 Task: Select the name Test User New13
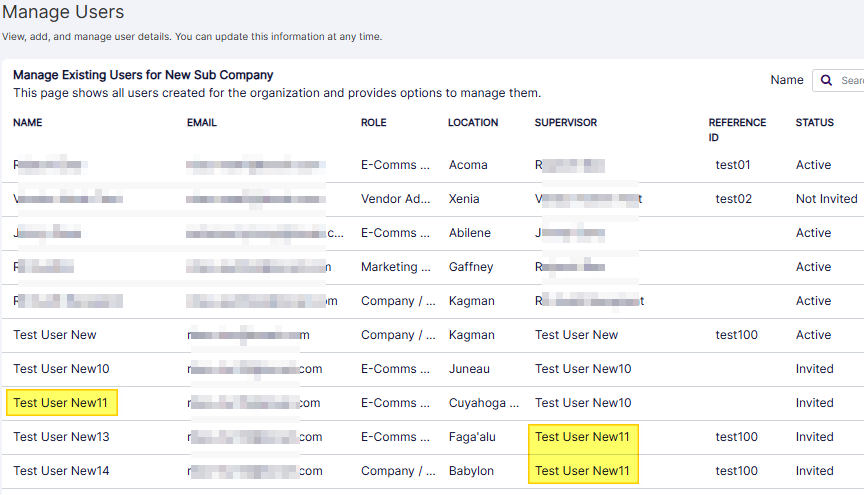[61, 437]
